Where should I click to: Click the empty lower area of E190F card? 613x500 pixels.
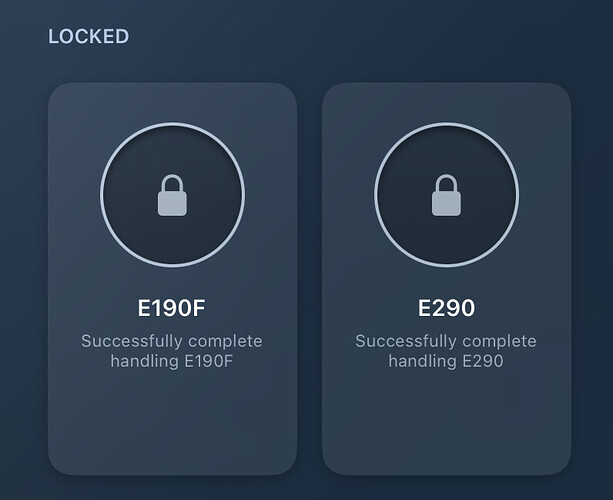(172, 422)
